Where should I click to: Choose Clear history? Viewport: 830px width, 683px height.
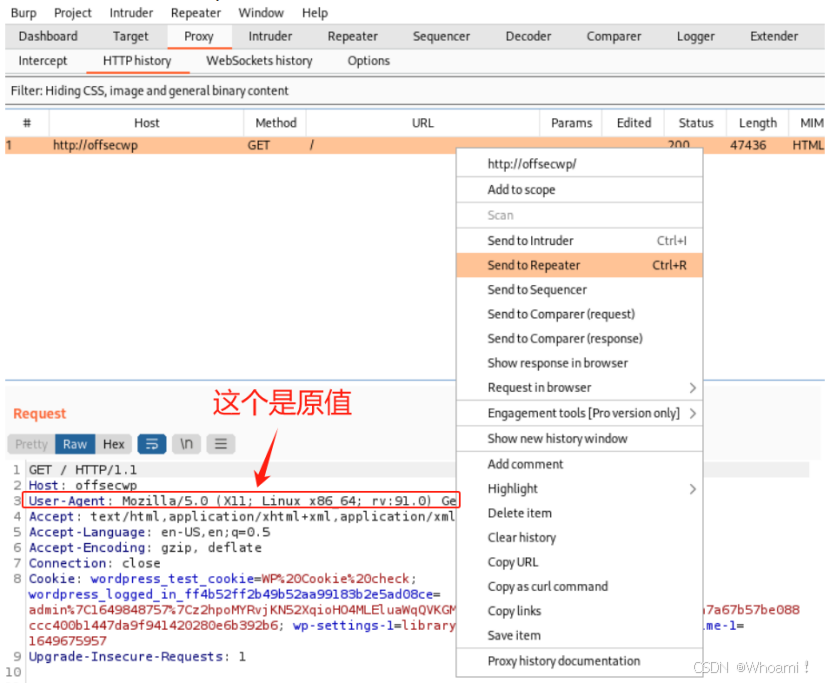(x=580, y=537)
